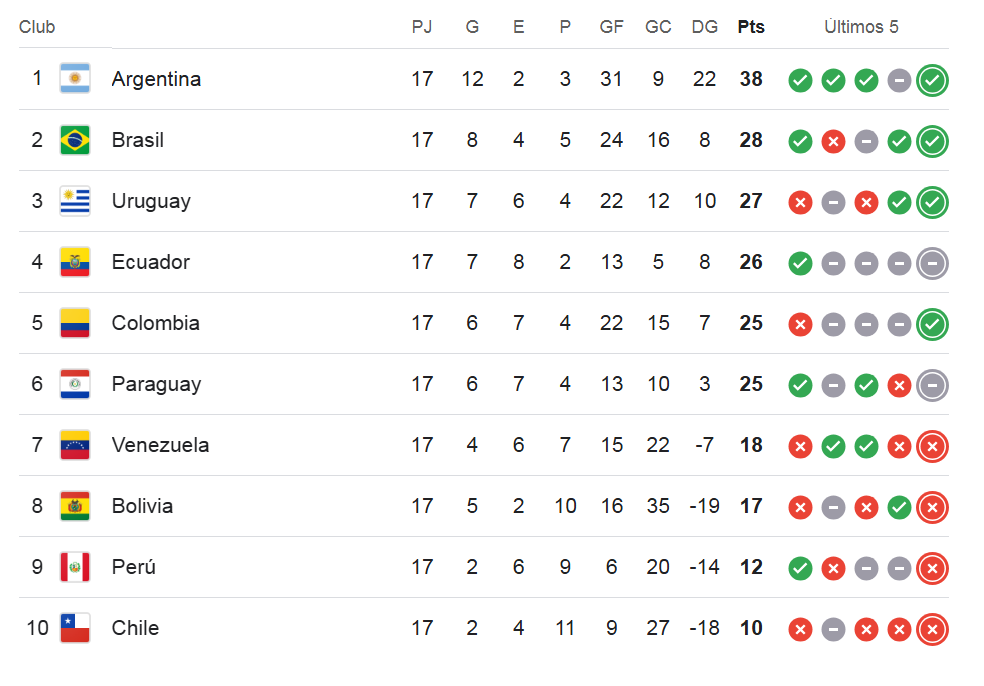Click Brasil's red loss result icon
The width and height of the screenshot is (984, 686).
(833, 141)
